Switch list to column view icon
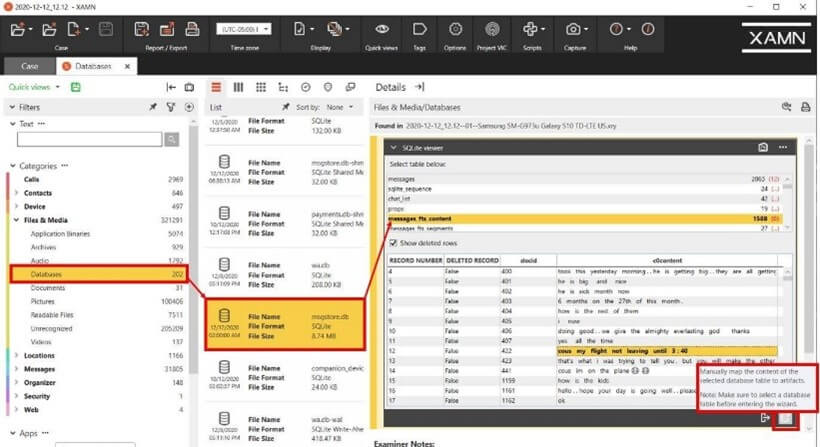Viewport: 820px width, 447px height. tap(238, 87)
